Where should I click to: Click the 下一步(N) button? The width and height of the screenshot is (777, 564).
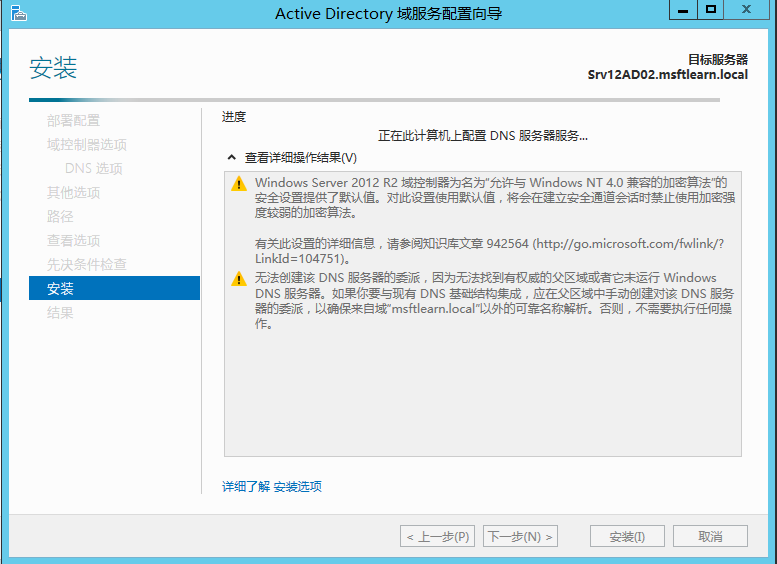pos(520,536)
